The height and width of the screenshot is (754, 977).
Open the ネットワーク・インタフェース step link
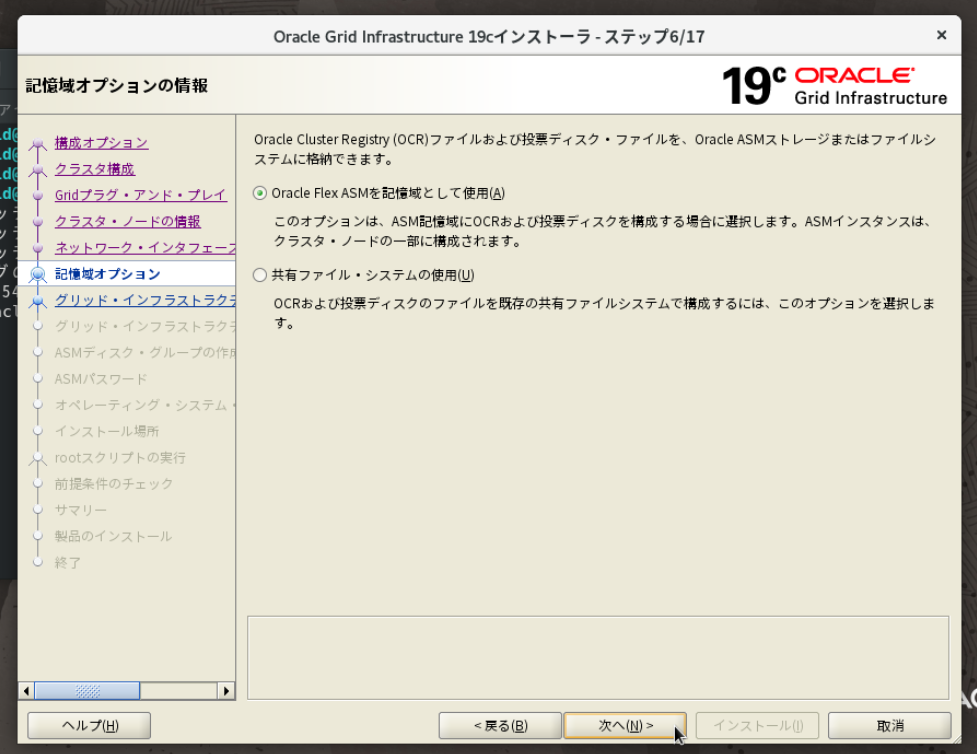pos(145,247)
